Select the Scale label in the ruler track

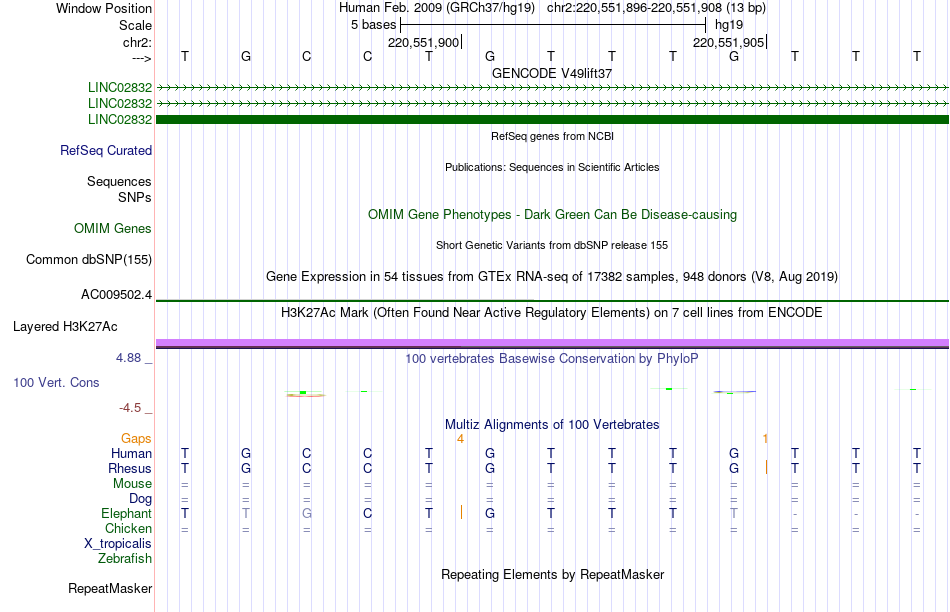(x=135, y=25)
